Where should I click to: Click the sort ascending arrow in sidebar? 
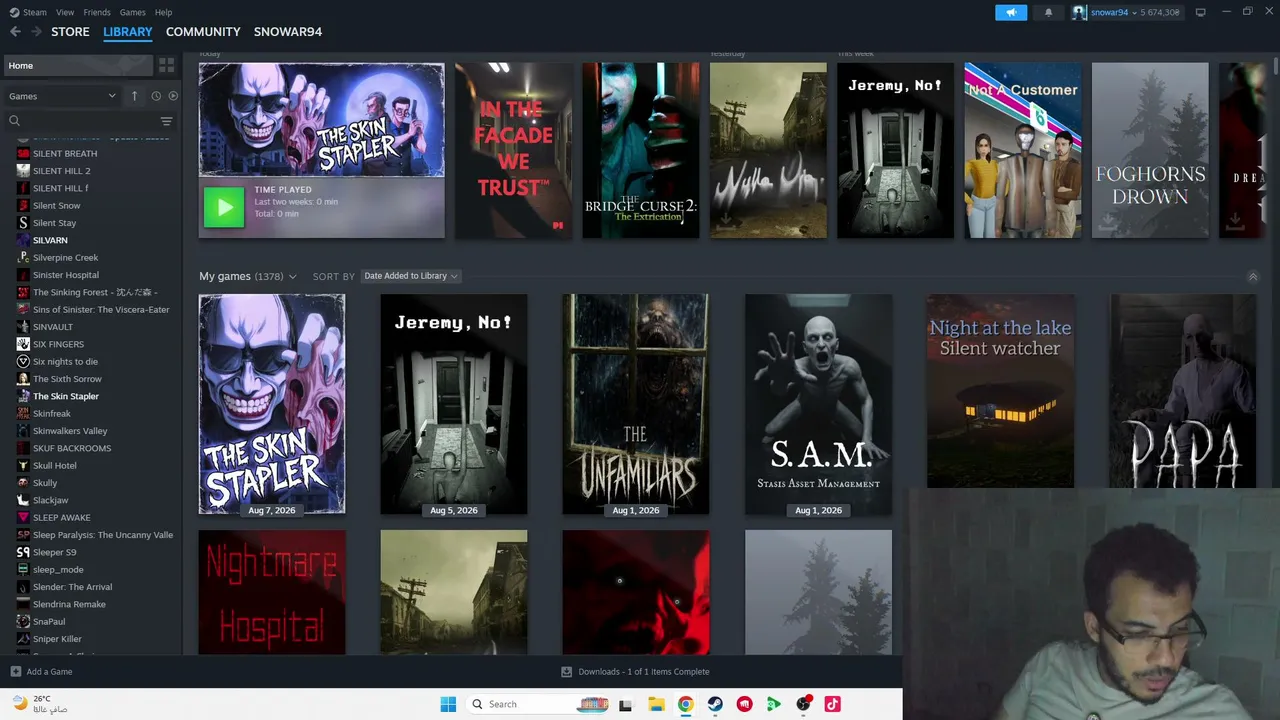[x=134, y=96]
